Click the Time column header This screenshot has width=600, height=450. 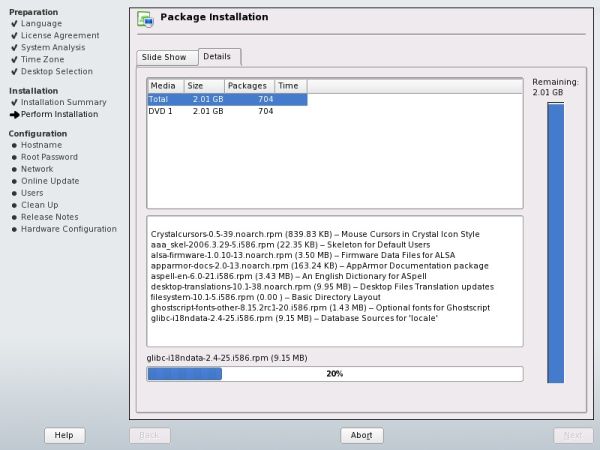coord(291,86)
